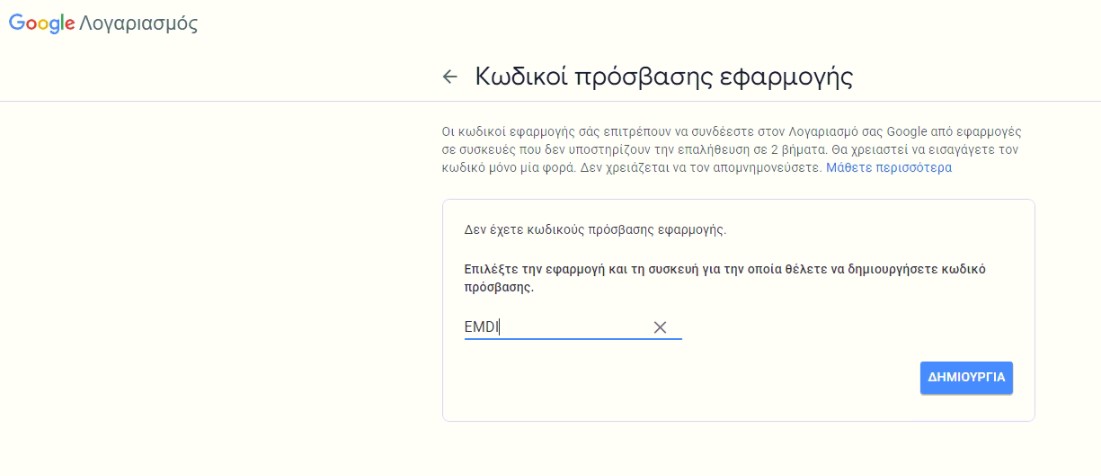Click the first letter G of the Google logo
Image resolution: width=1101 pixels, height=476 pixels.
tap(16, 22)
